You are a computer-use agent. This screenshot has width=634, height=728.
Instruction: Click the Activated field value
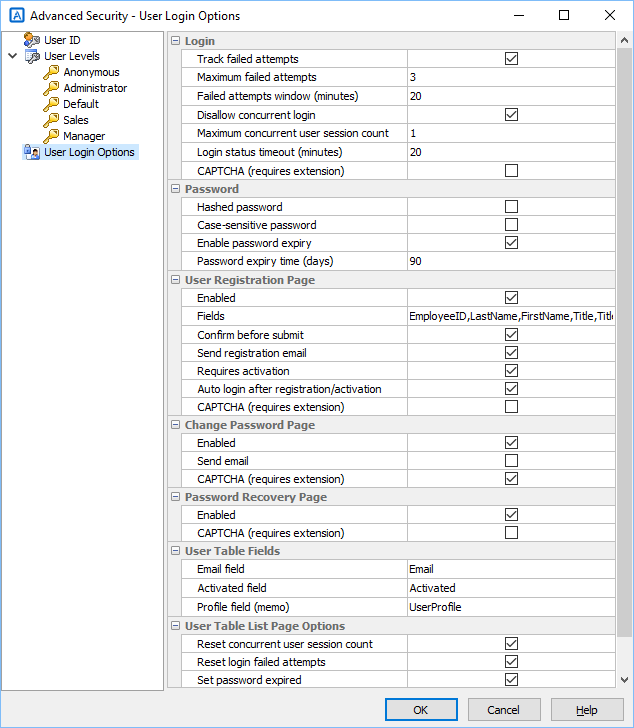511,588
